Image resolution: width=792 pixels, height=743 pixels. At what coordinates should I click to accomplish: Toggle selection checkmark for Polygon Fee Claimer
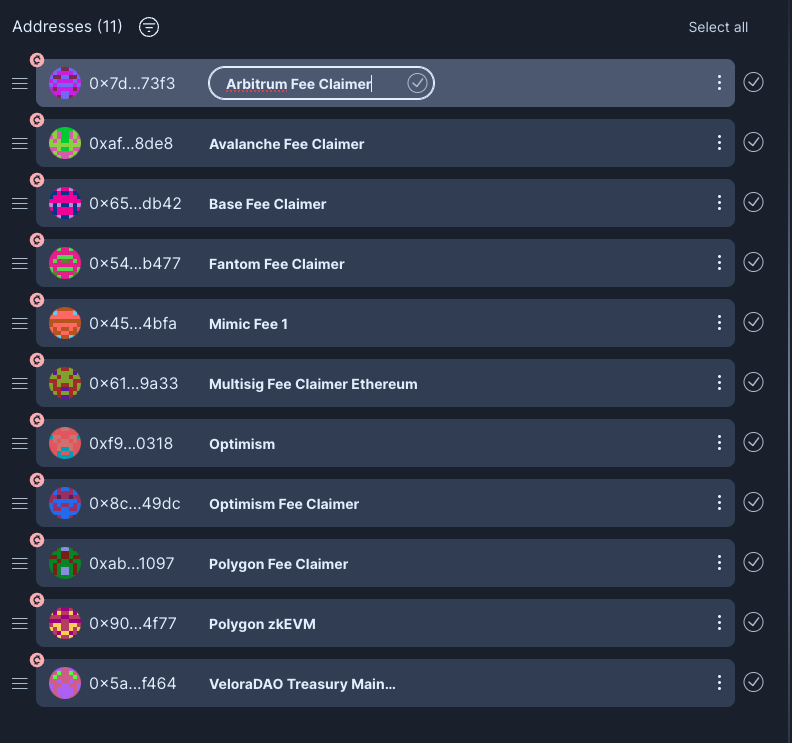[x=754, y=562]
